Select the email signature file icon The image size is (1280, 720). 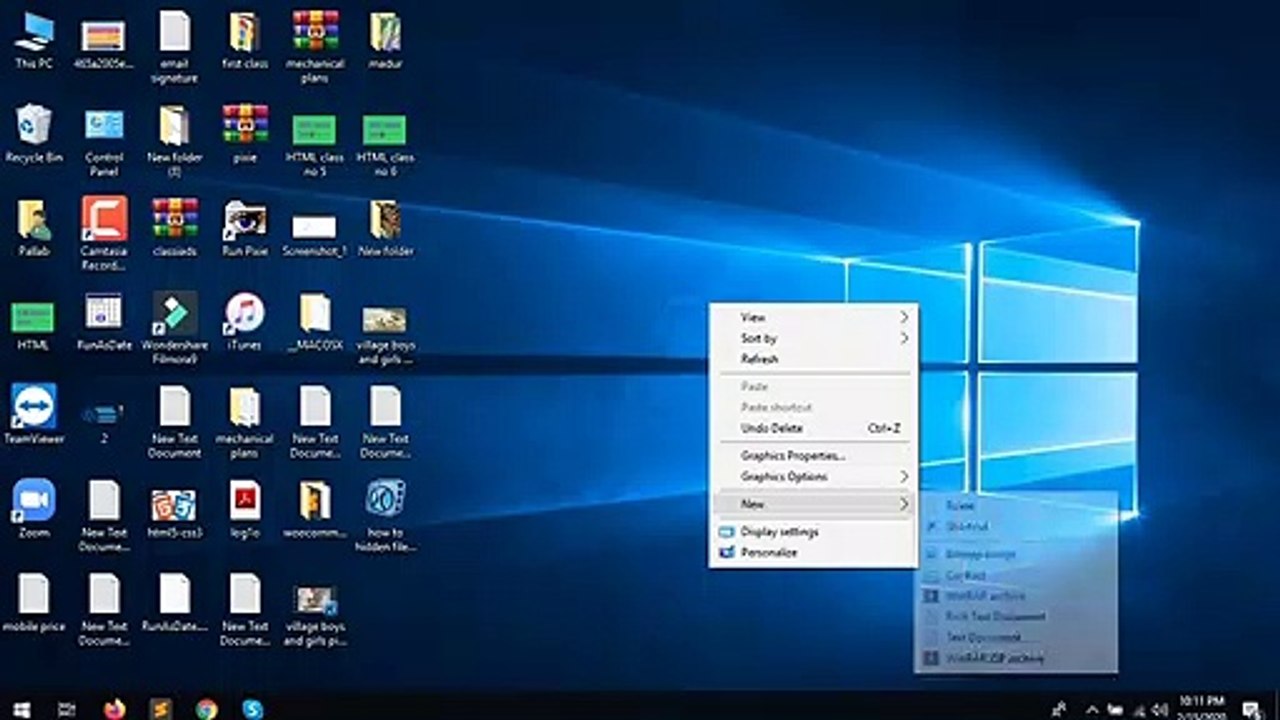(x=174, y=47)
